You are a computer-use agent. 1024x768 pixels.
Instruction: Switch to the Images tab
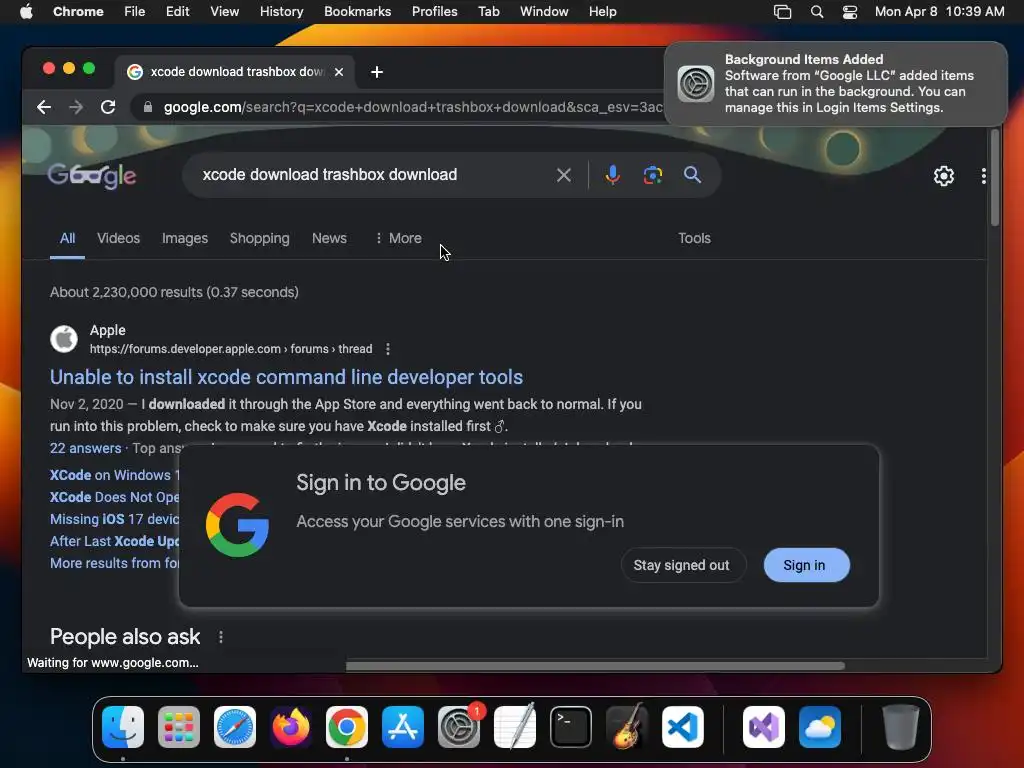tap(185, 238)
